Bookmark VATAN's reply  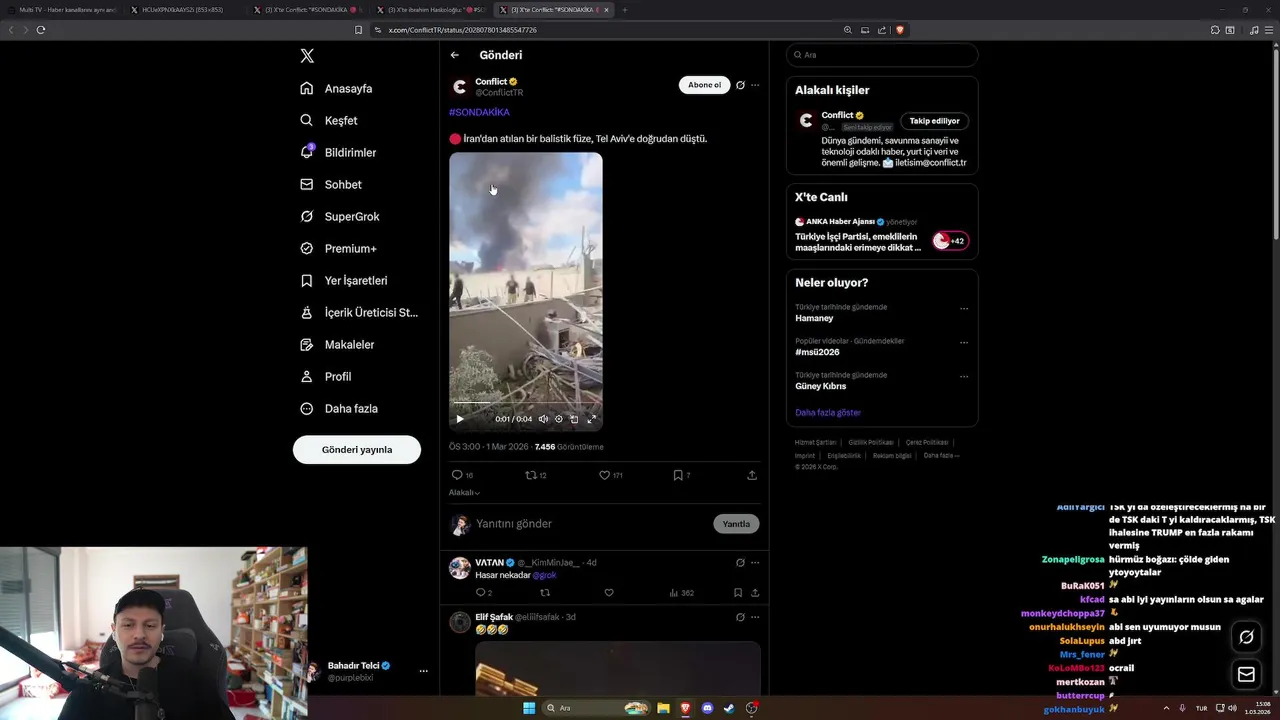(738, 593)
